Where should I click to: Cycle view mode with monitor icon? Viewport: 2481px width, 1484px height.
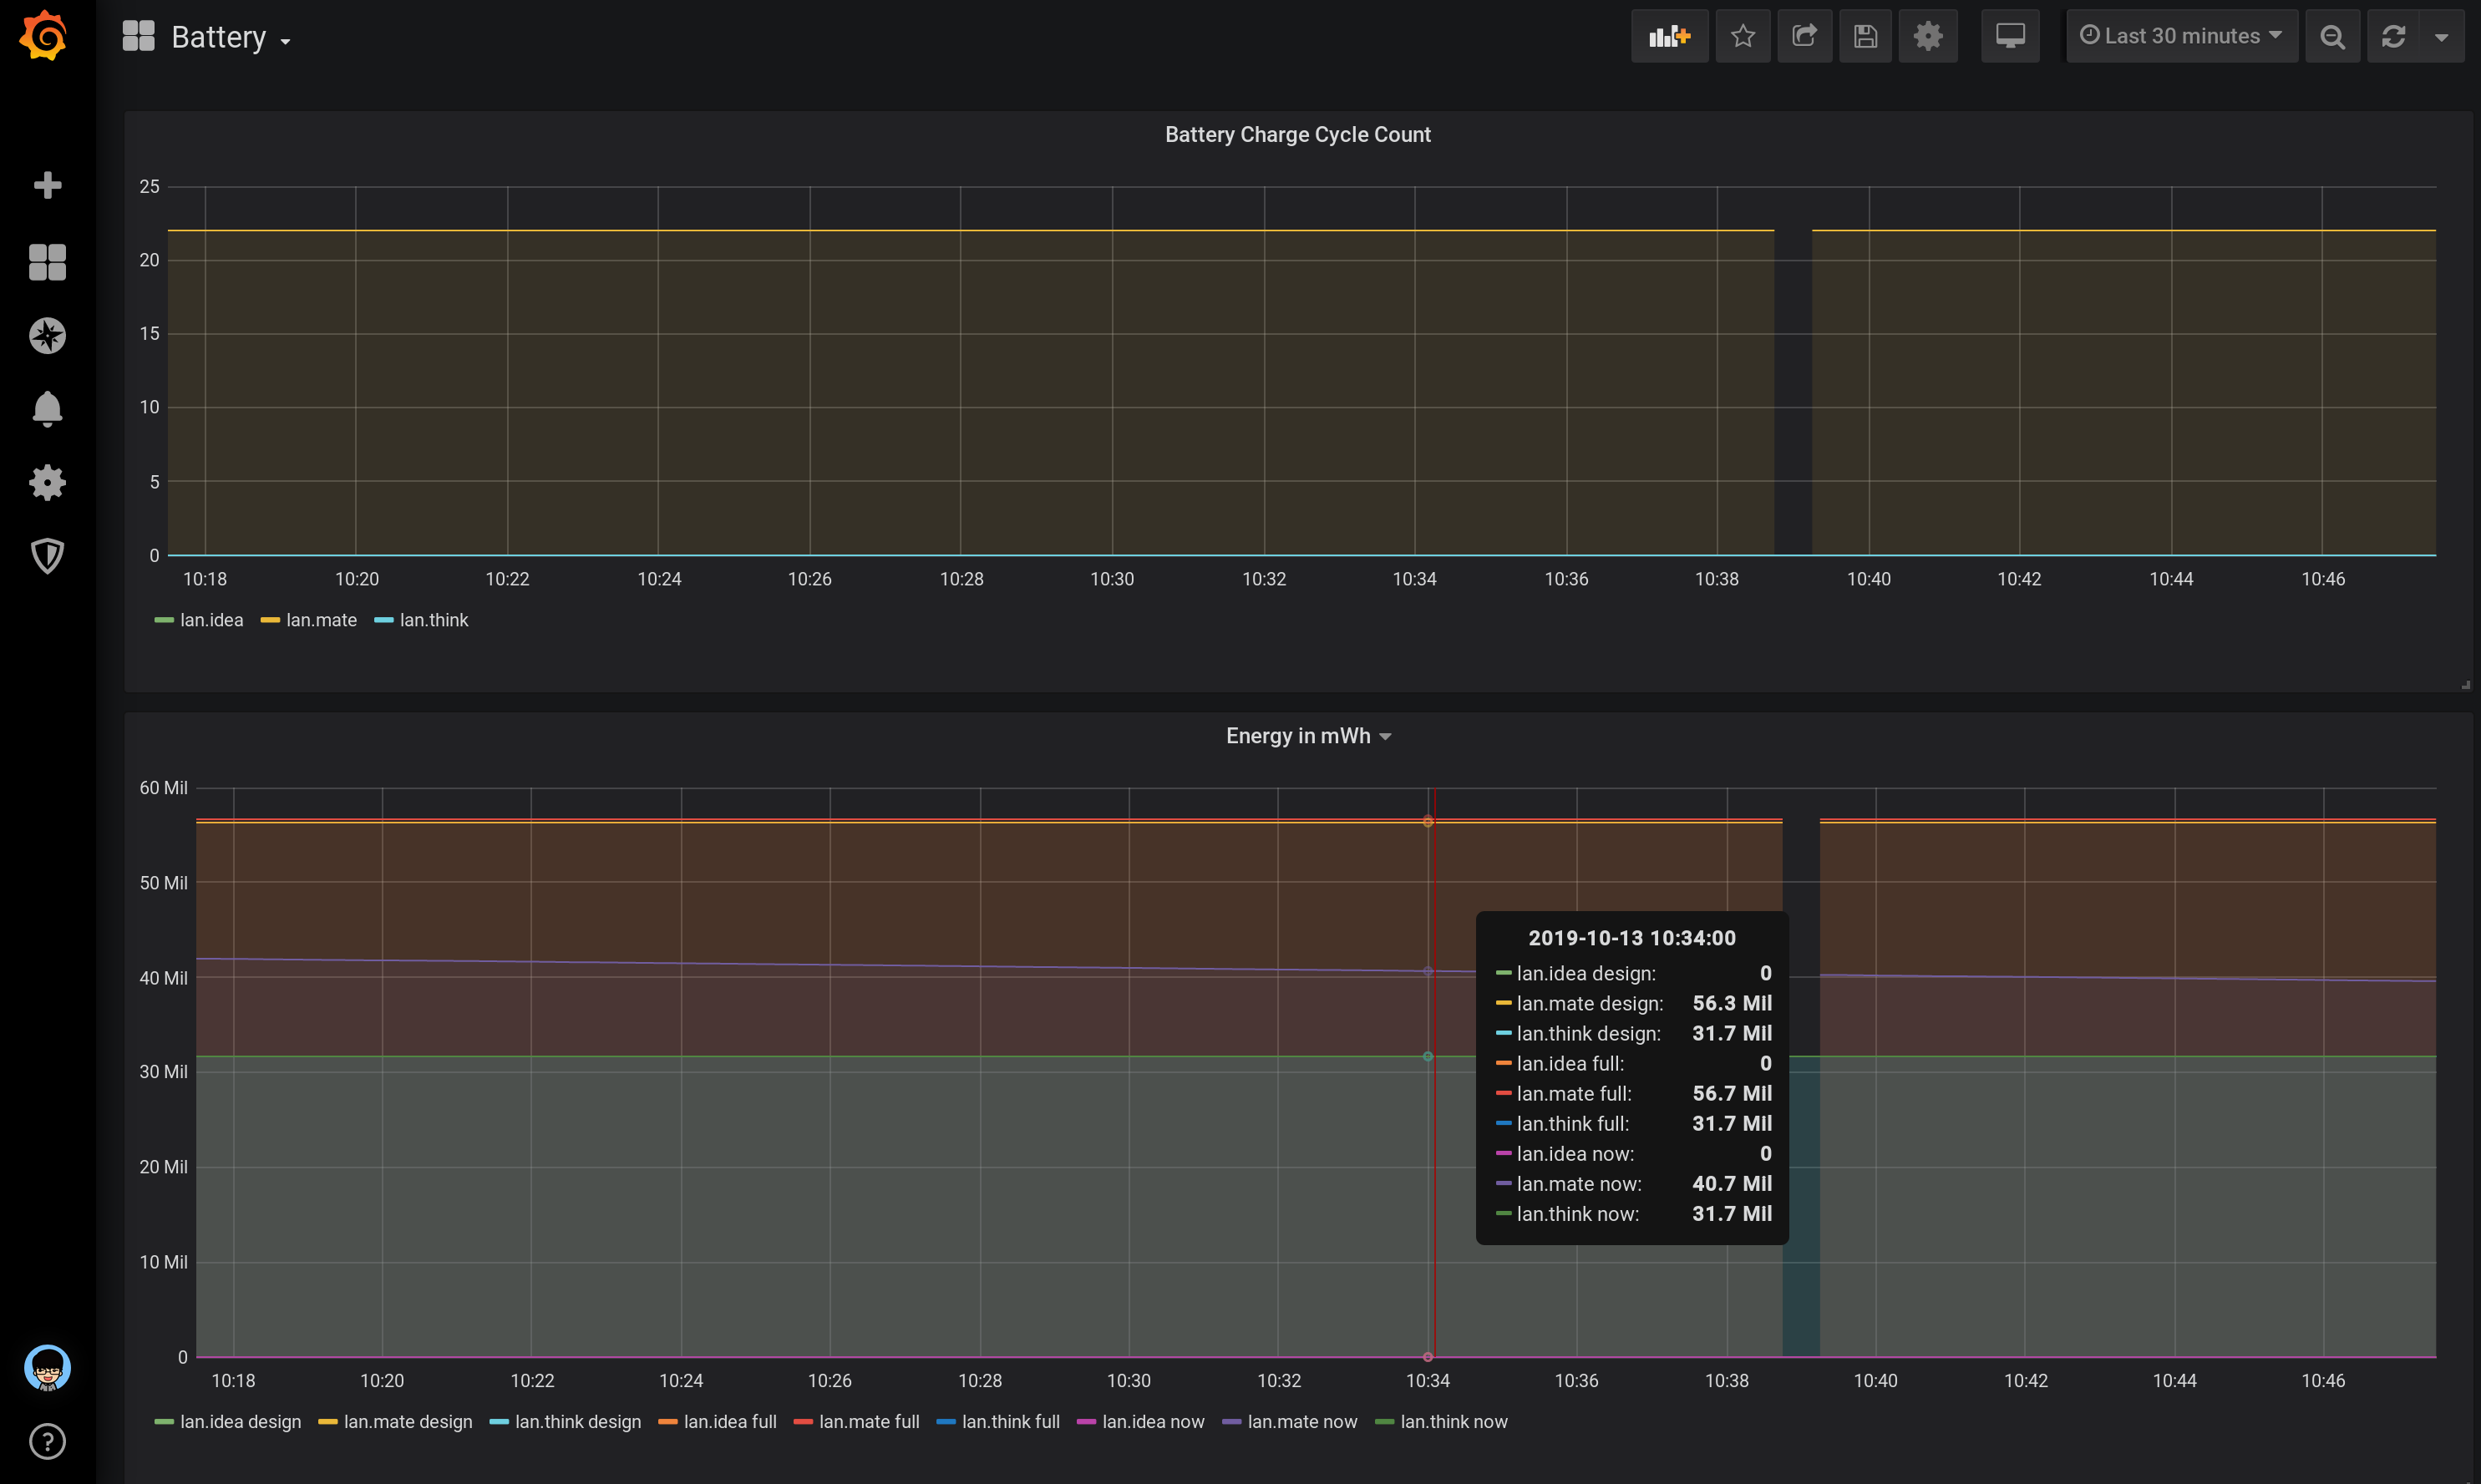[2009, 37]
